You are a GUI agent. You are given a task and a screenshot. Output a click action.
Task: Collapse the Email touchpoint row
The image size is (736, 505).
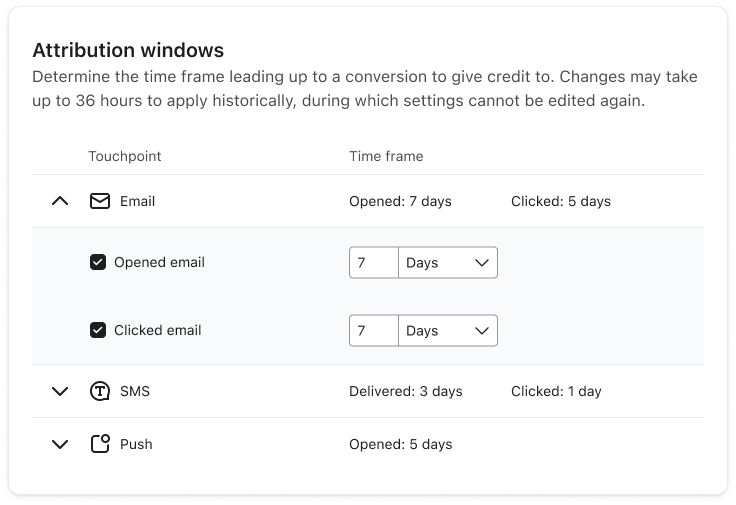coord(60,201)
